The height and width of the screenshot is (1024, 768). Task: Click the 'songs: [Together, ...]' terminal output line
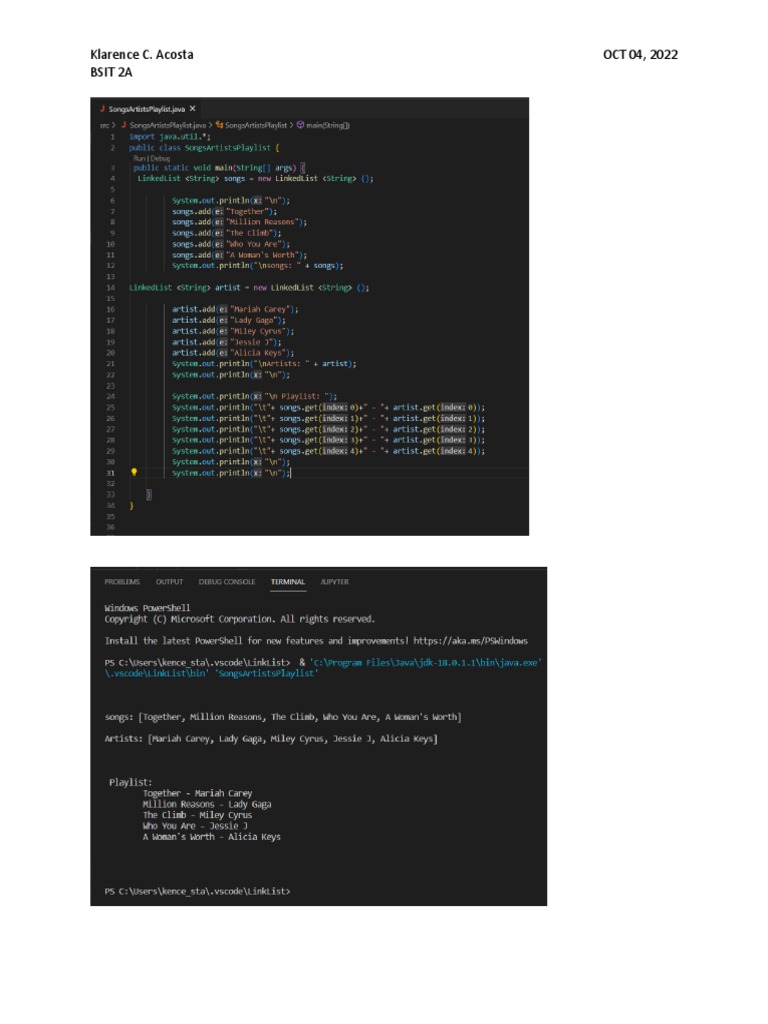tap(283, 717)
